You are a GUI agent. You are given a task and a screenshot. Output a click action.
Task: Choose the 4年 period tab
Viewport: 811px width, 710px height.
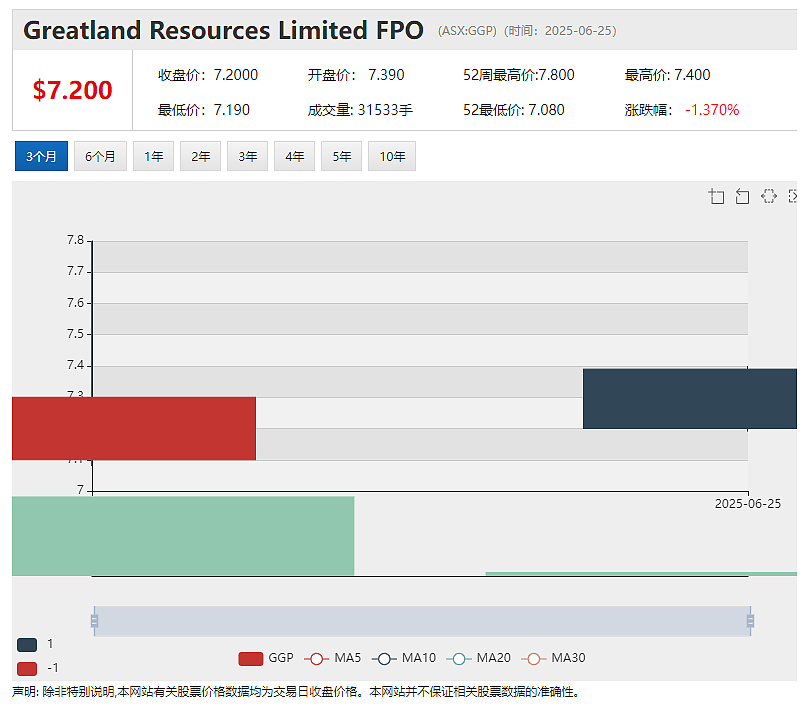click(x=295, y=156)
